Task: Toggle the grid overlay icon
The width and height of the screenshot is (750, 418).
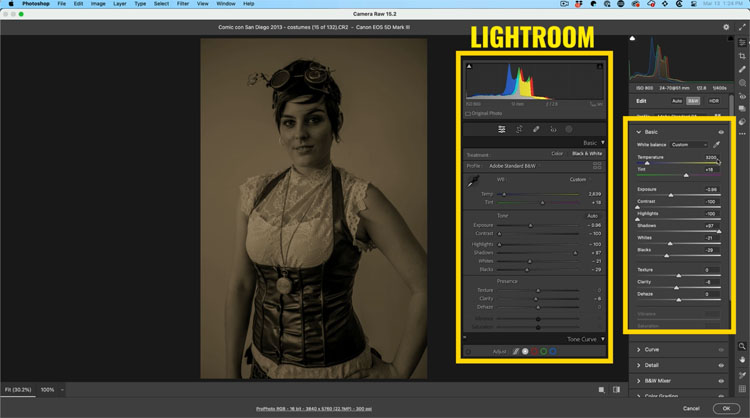Action: click(x=742, y=389)
